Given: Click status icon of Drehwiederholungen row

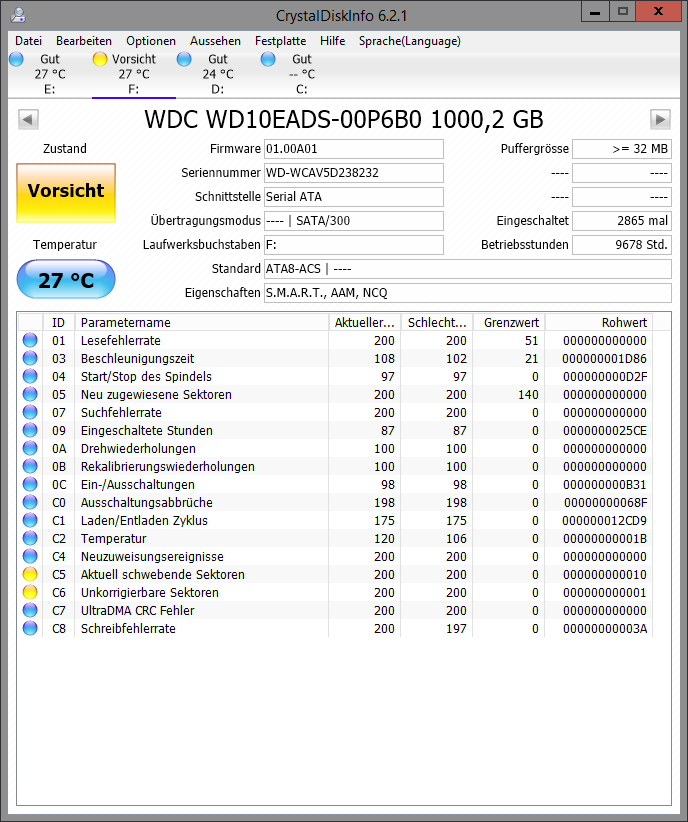Looking at the screenshot, I should click(30, 448).
